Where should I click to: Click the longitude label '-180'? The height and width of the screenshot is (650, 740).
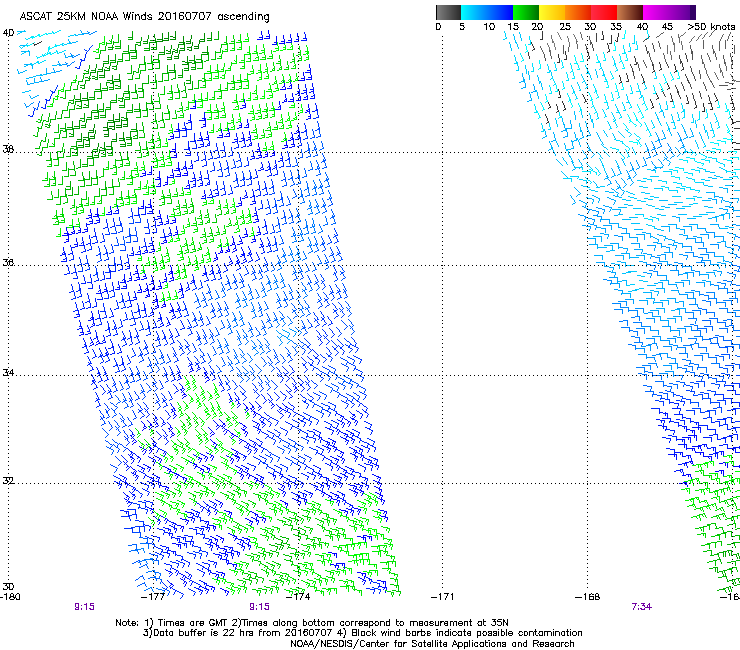[10, 597]
